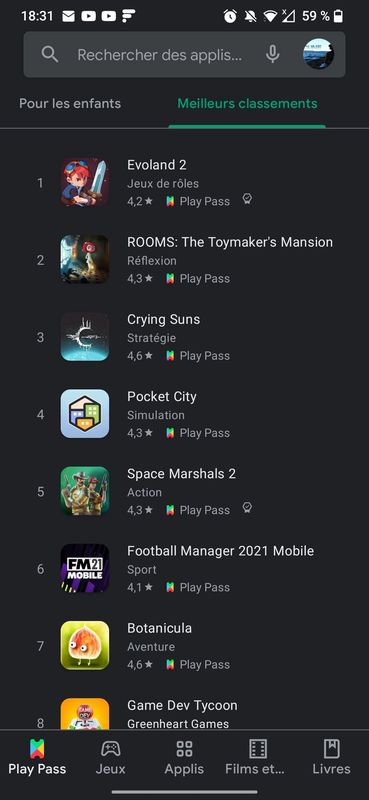Open the account profile avatar
This screenshot has width=369, height=800.
point(318,54)
